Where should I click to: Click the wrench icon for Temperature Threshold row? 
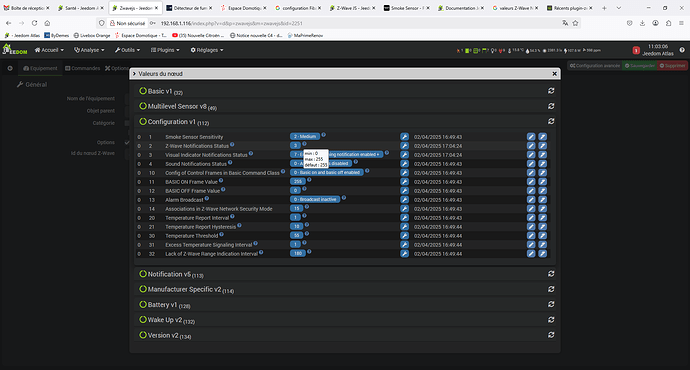point(404,236)
